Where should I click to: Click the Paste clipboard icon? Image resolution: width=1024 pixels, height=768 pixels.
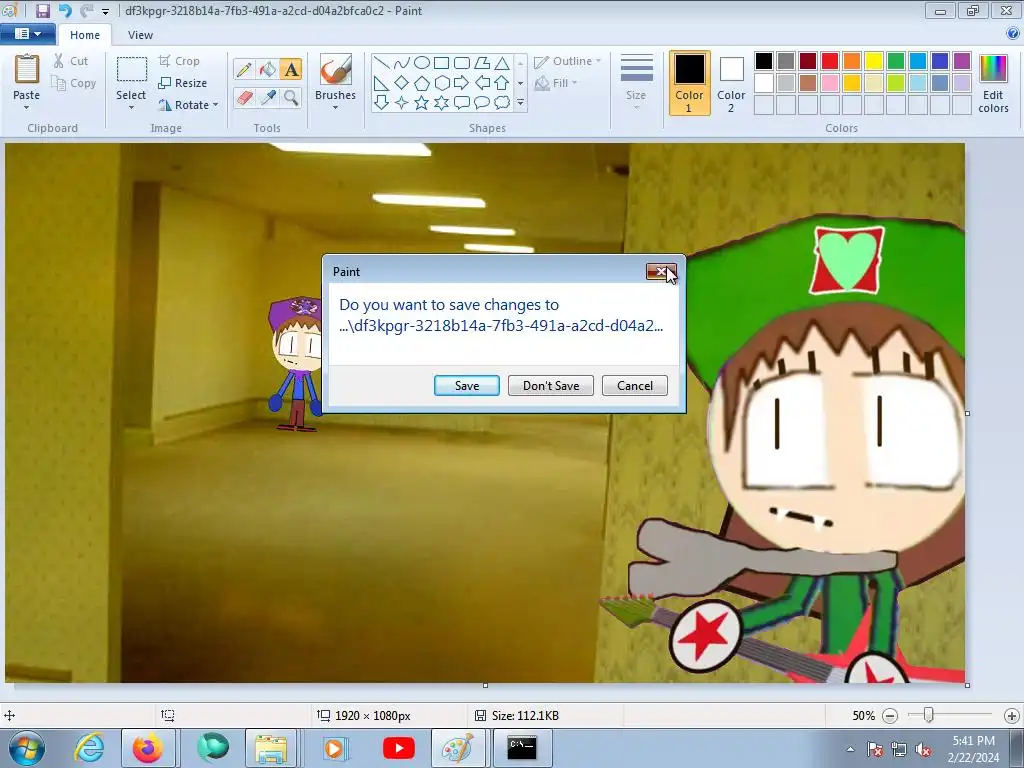(x=27, y=69)
